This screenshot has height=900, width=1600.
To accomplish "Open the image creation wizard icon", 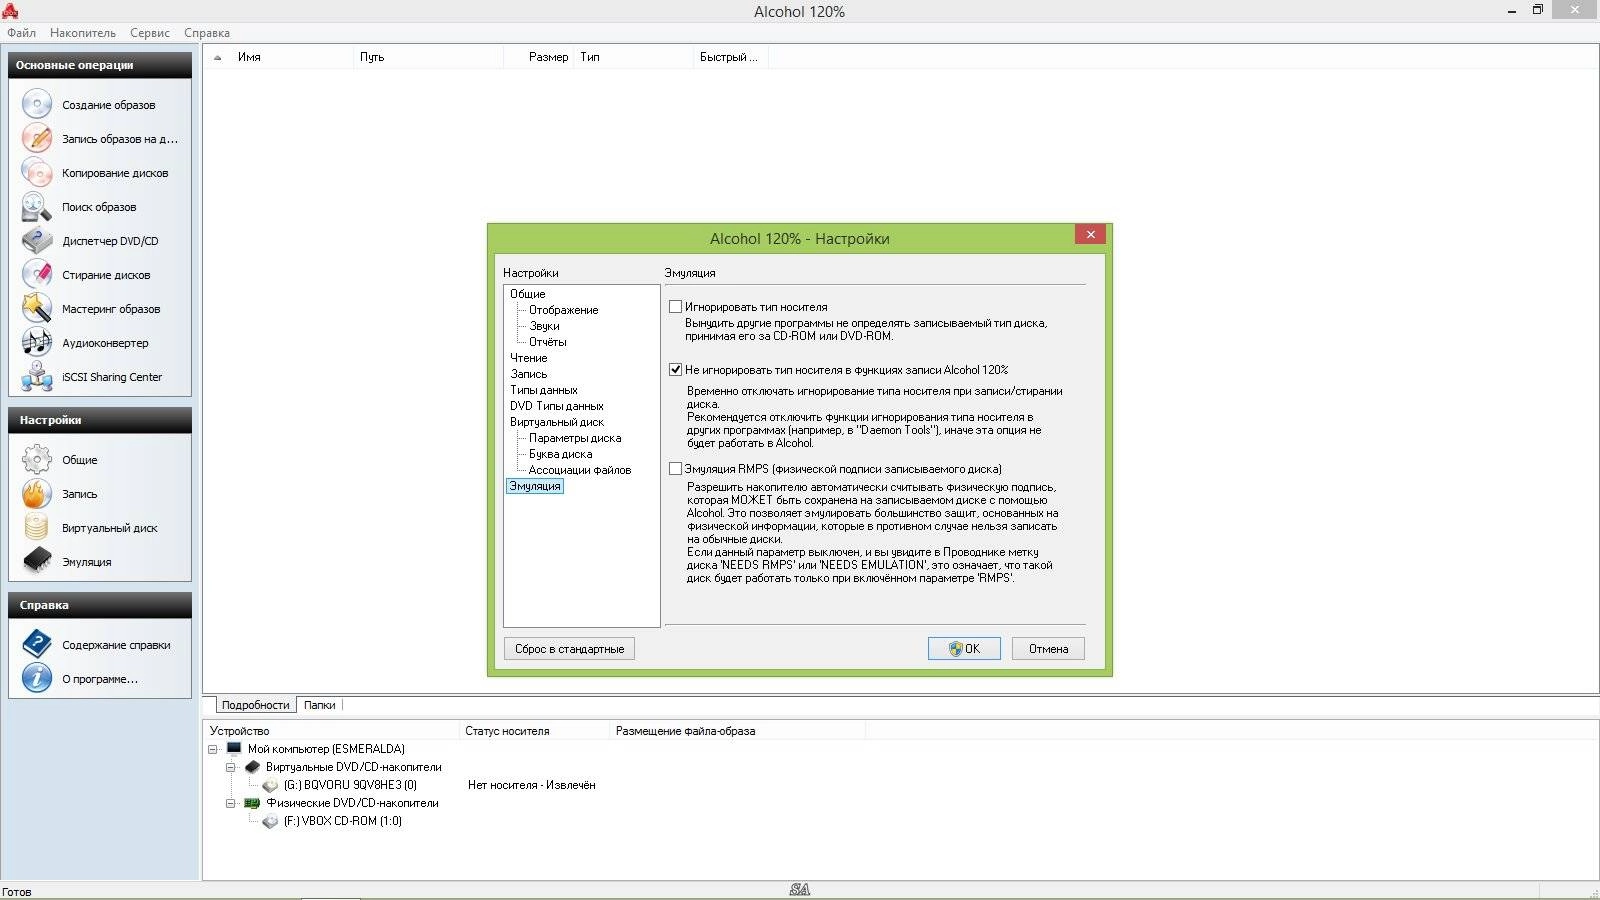I will pyautogui.click(x=37, y=104).
